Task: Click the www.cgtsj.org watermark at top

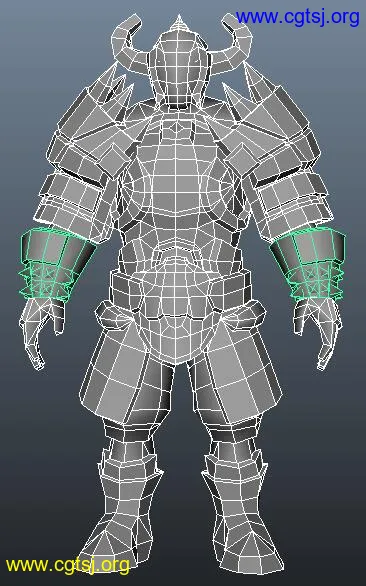Action: click(298, 17)
